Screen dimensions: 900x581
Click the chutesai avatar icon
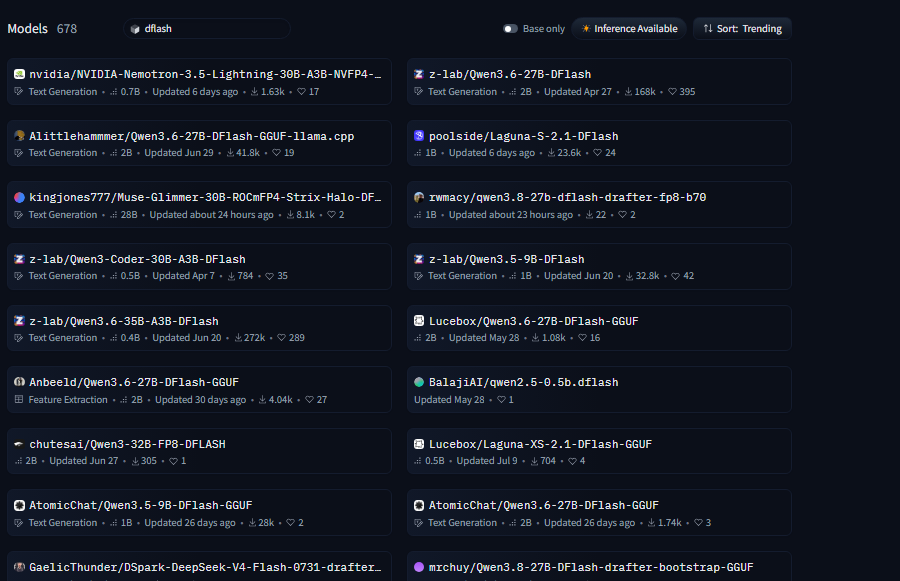(x=19, y=444)
